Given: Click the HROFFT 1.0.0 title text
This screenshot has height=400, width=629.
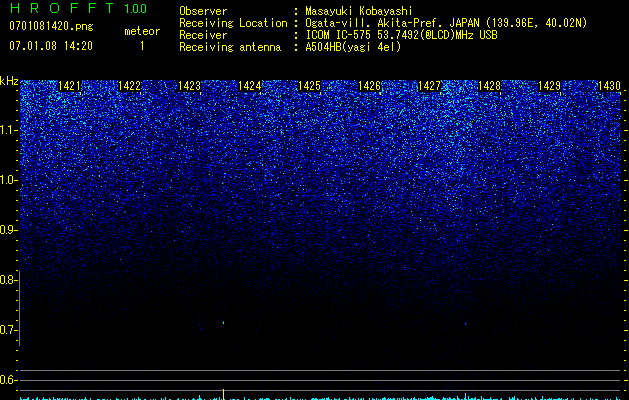Looking at the screenshot, I should tap(79, 8).
